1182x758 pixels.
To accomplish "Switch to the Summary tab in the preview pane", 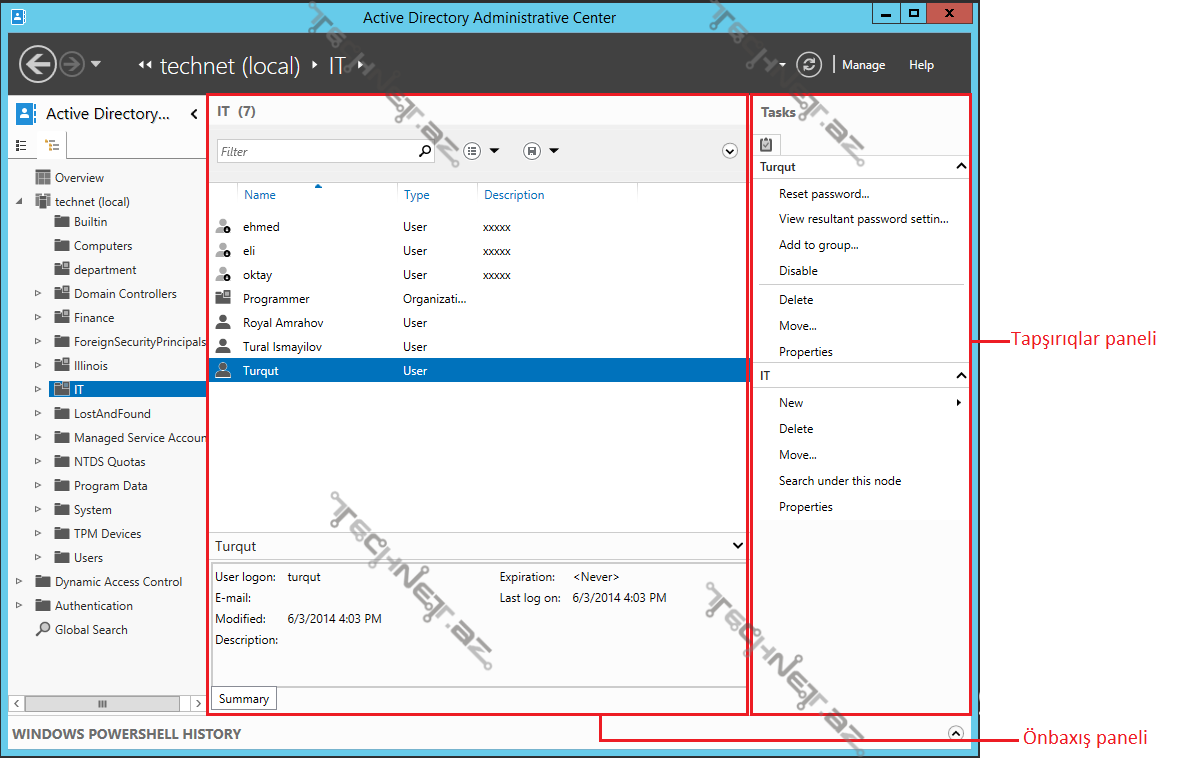I will (243, 698).
